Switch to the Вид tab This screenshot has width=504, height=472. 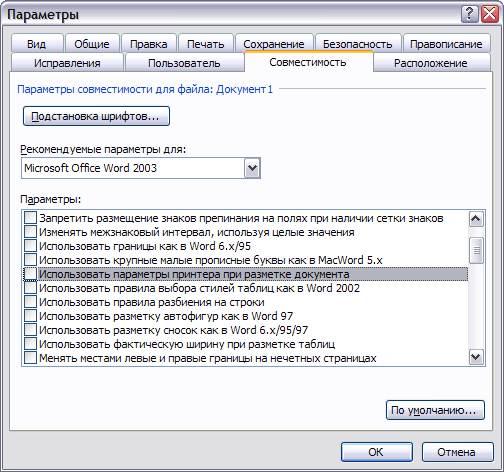tap(37, 44)
